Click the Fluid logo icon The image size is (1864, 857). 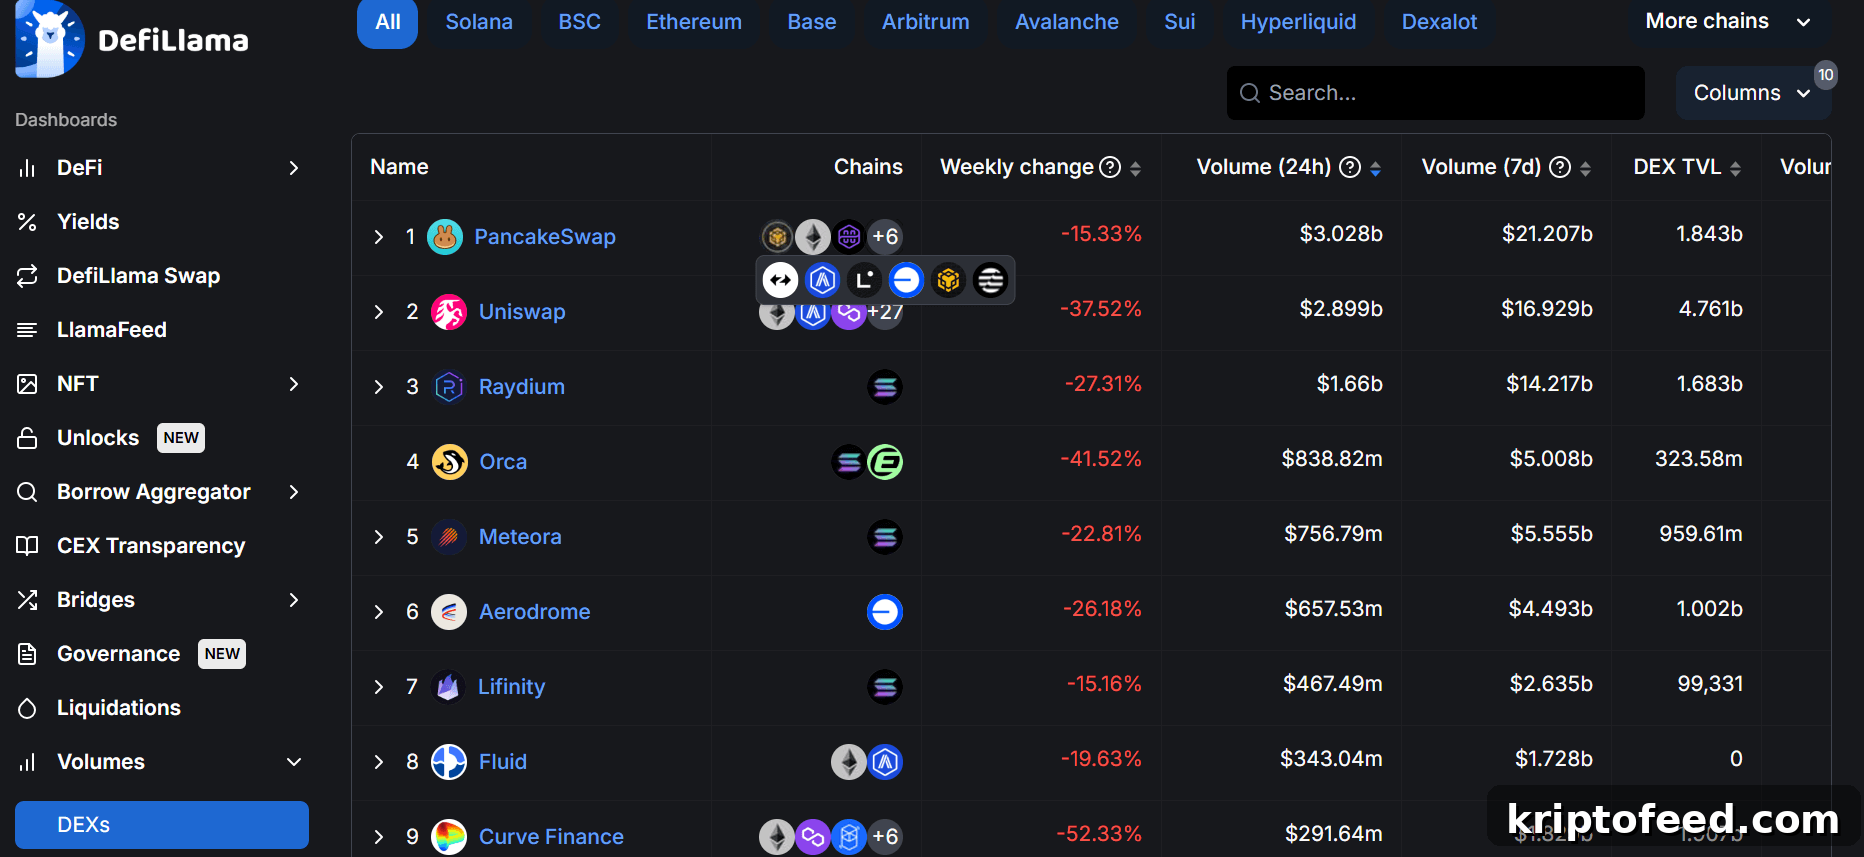point(449,762)
